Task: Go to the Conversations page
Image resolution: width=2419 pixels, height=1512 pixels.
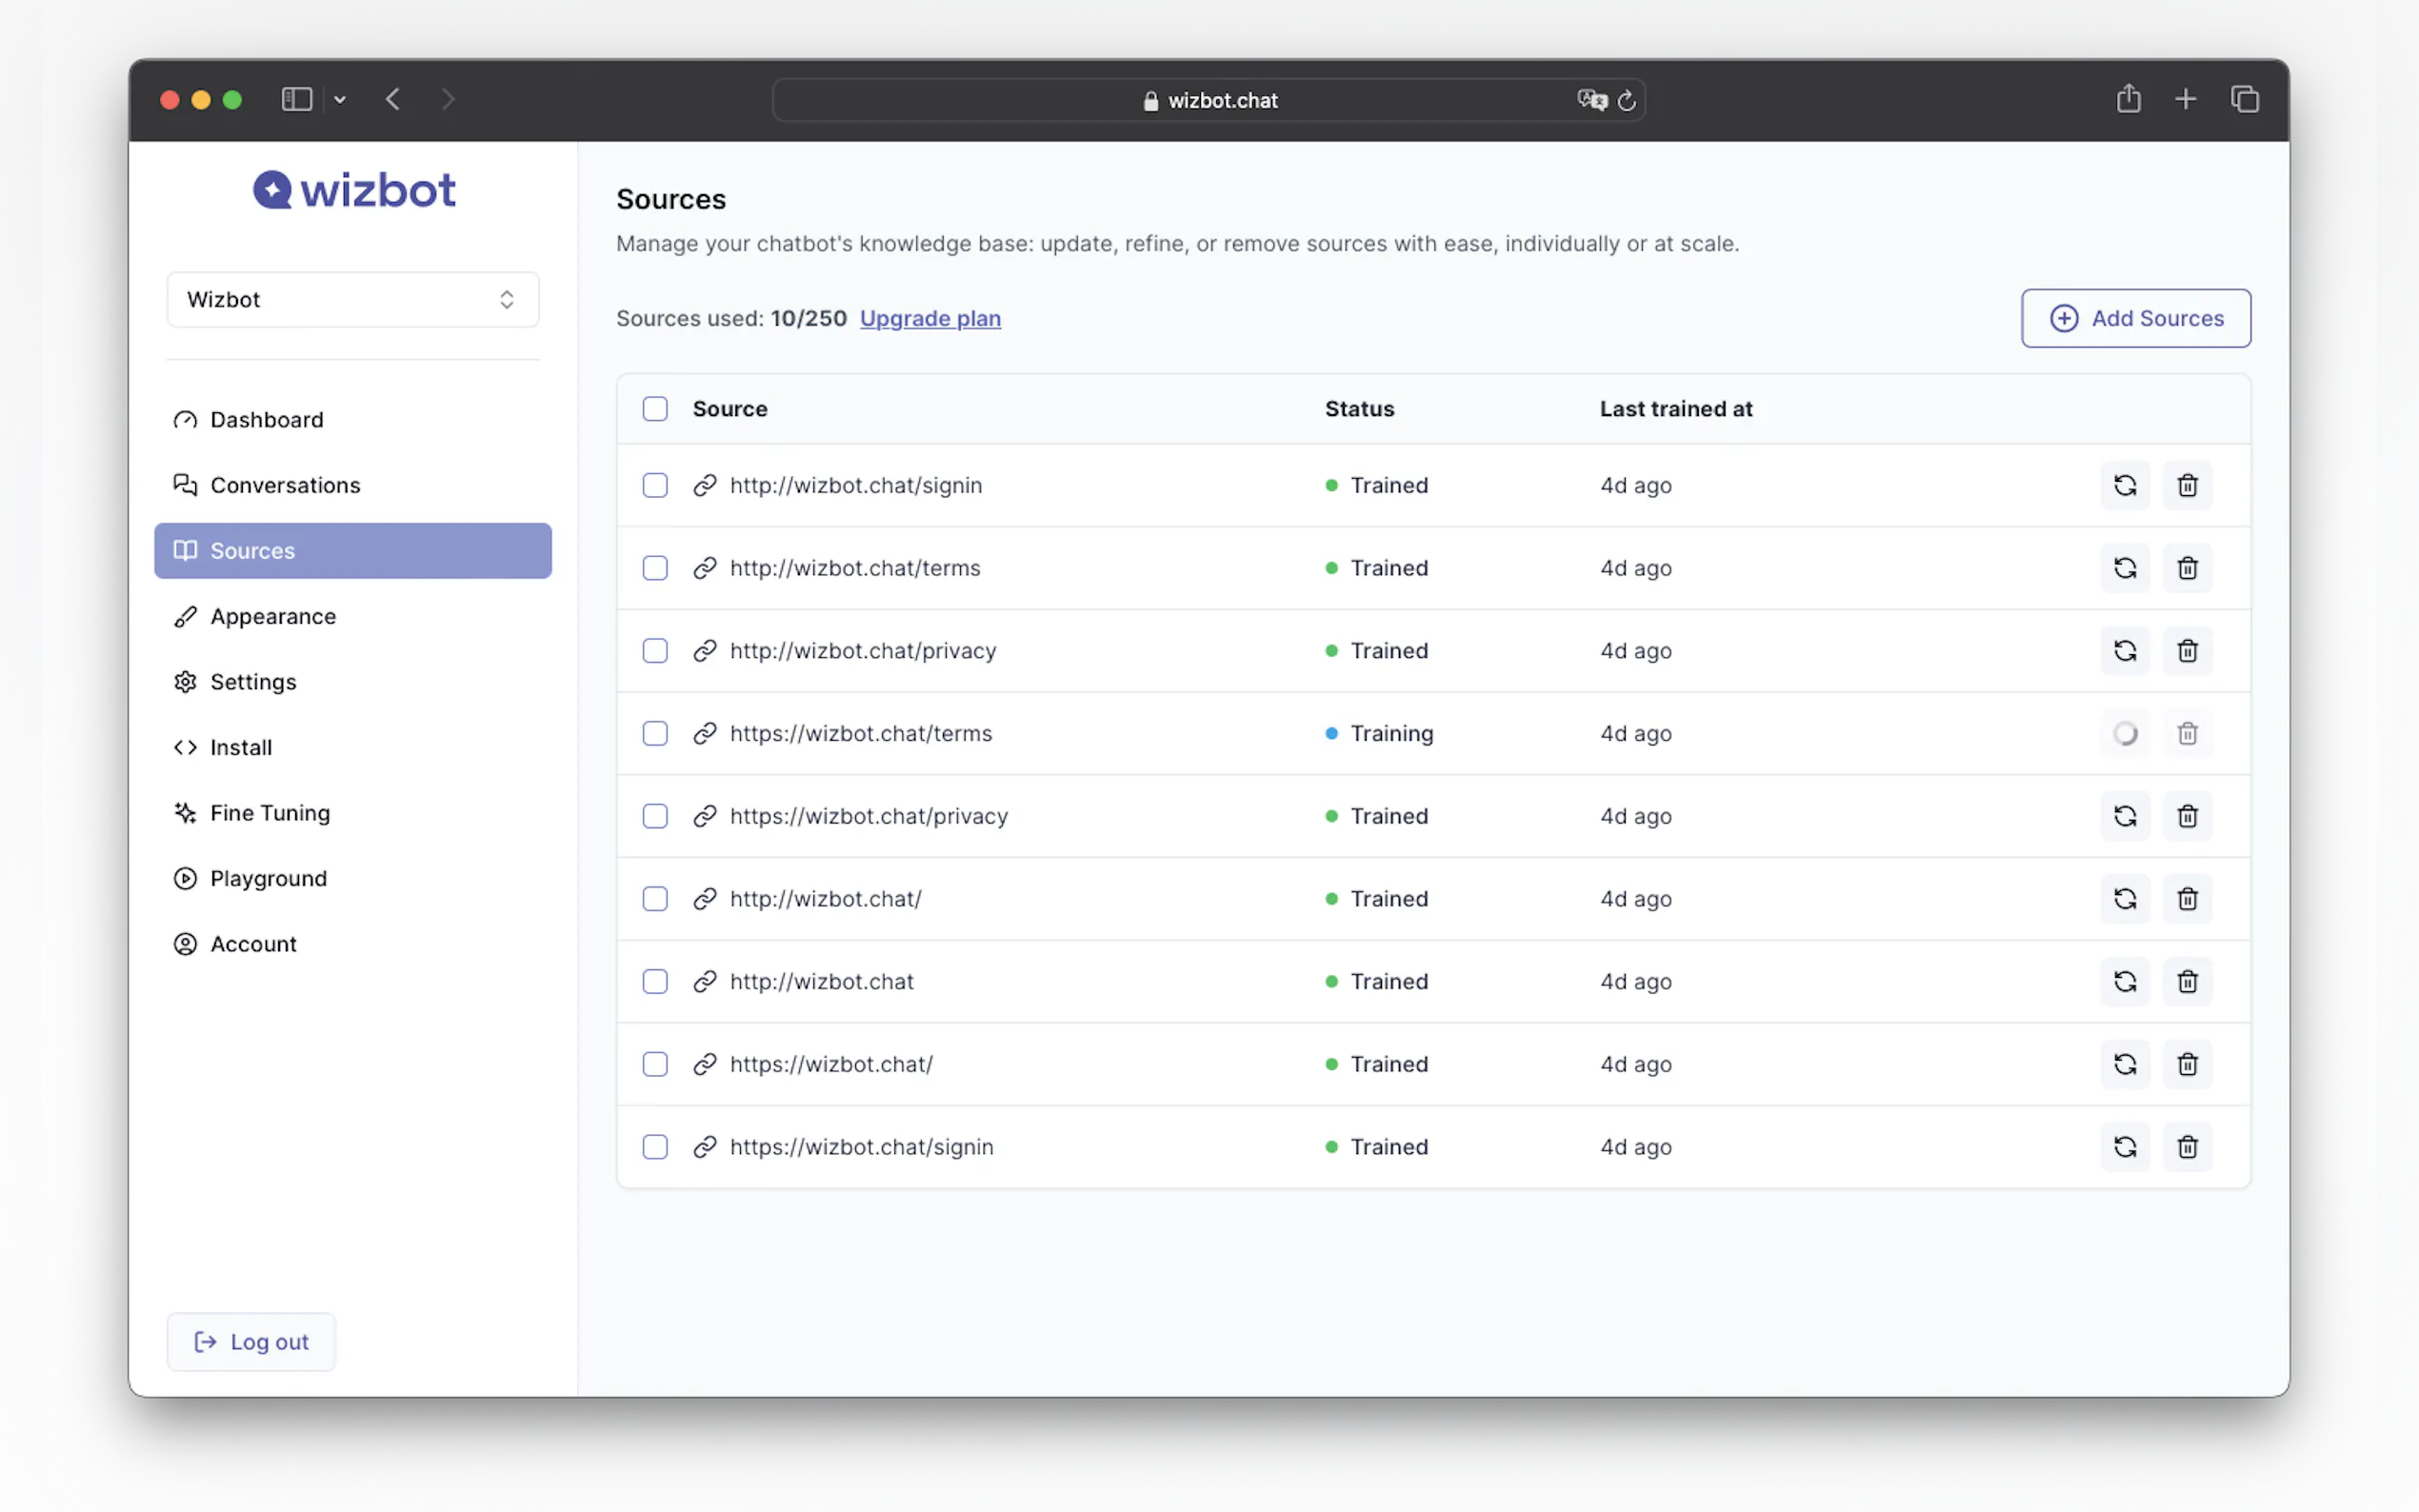Action: 284,485
